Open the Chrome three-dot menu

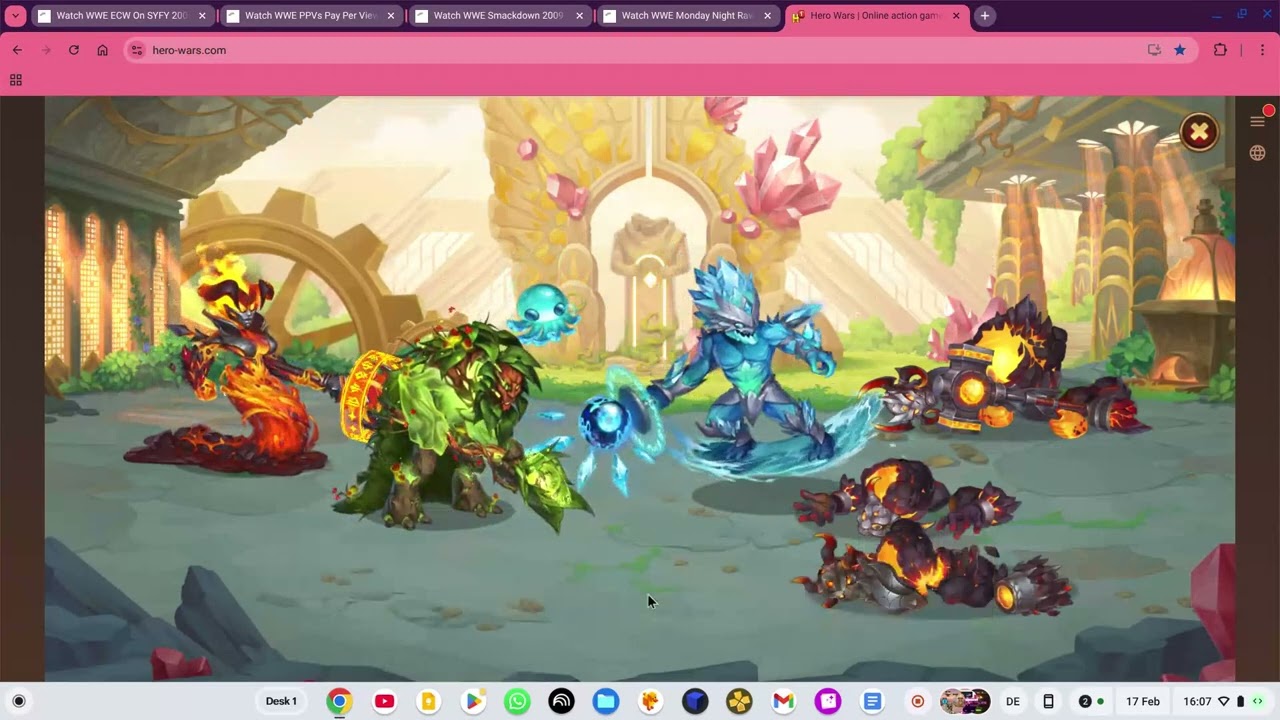[x=1263, y=50]
